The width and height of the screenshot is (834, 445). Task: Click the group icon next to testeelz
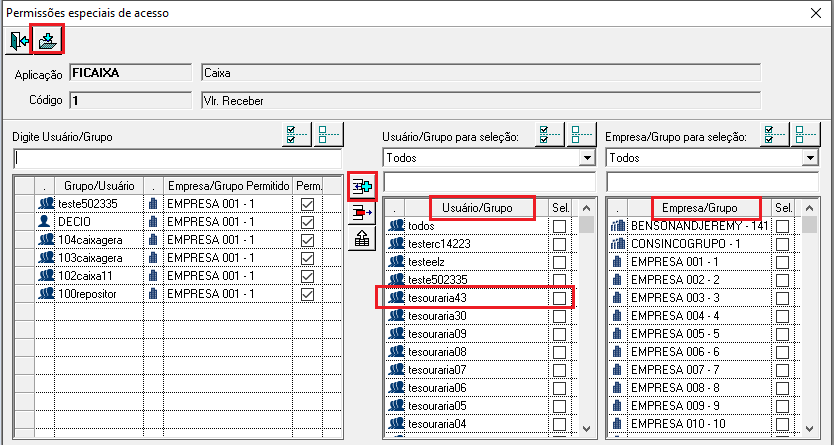396,262
